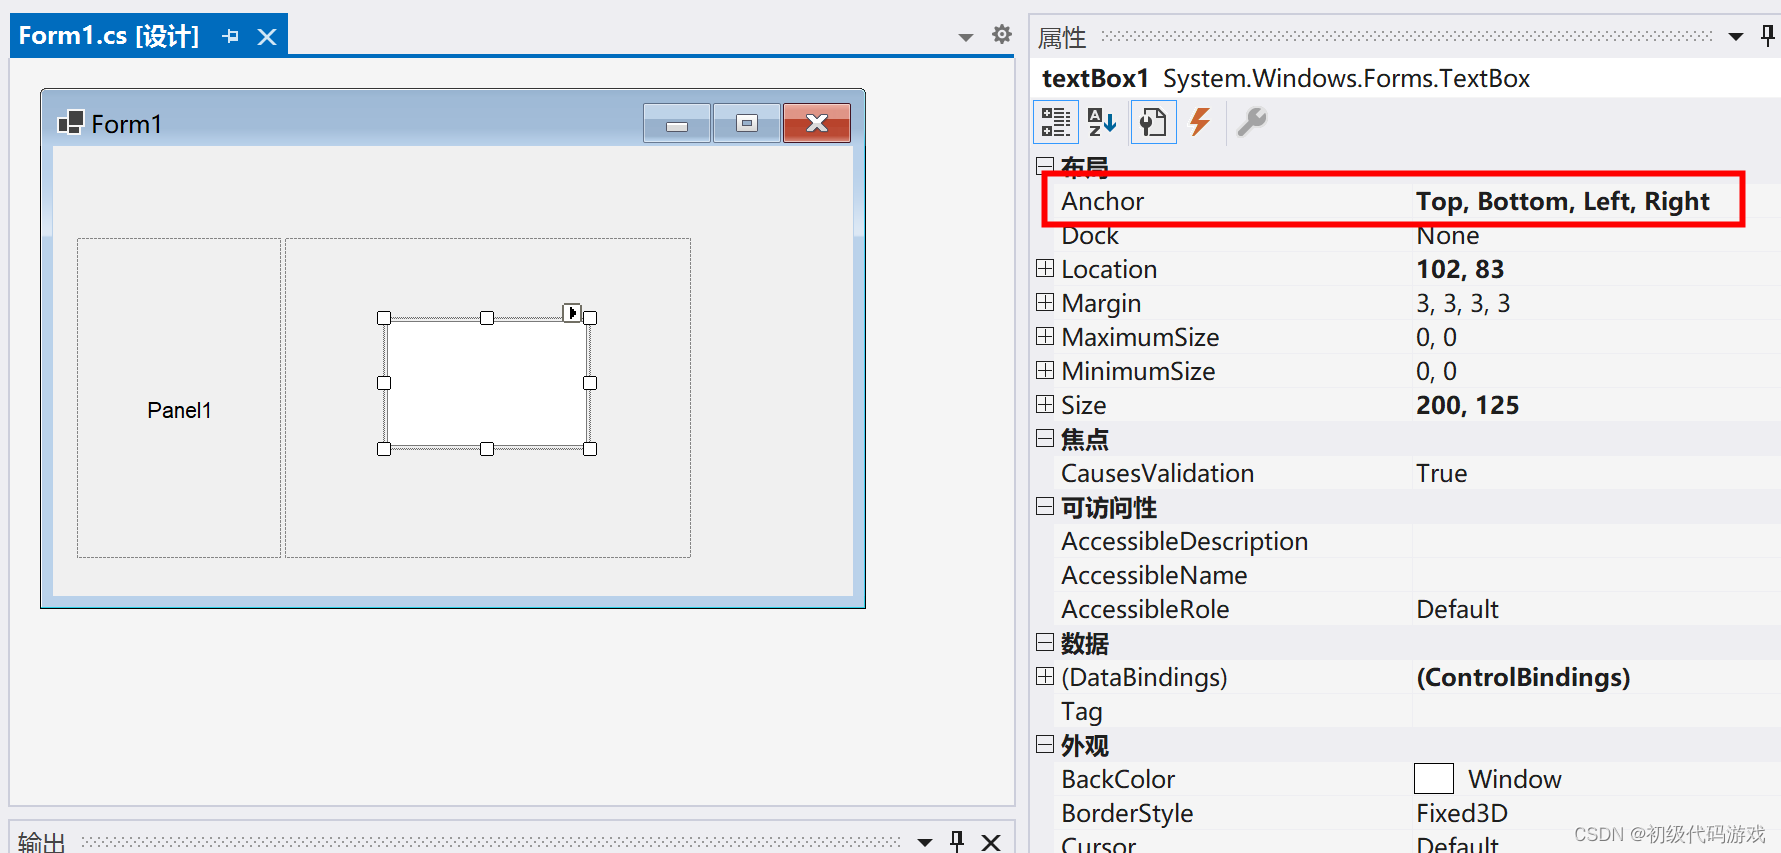Image resolution: width=1781 pixels, height=853 pixels.
Task: Open Events list with lightning bolt icon
Action: pyautogui.click(x=1200, y=122)
